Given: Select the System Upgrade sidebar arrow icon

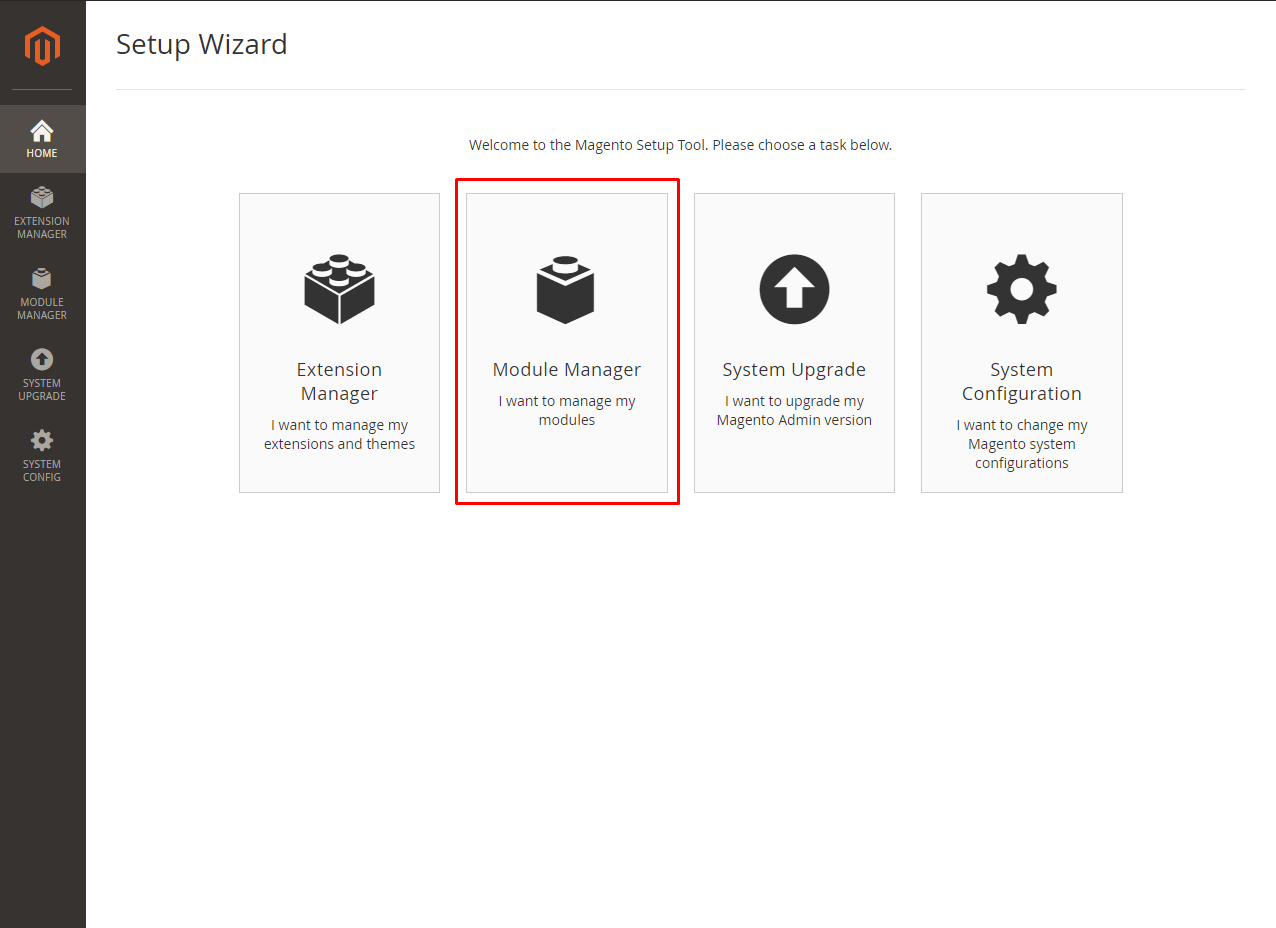Looking at the screenshot, I should click(42, 359).
